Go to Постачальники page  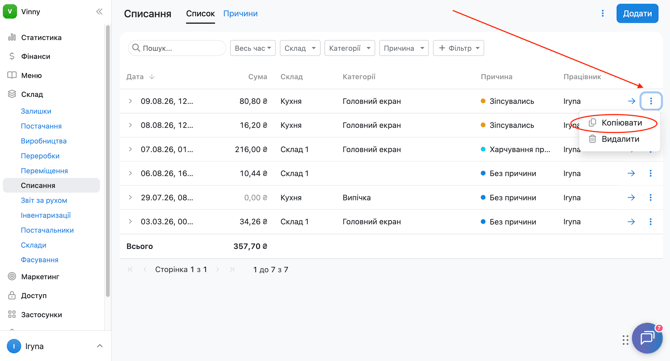47,230
